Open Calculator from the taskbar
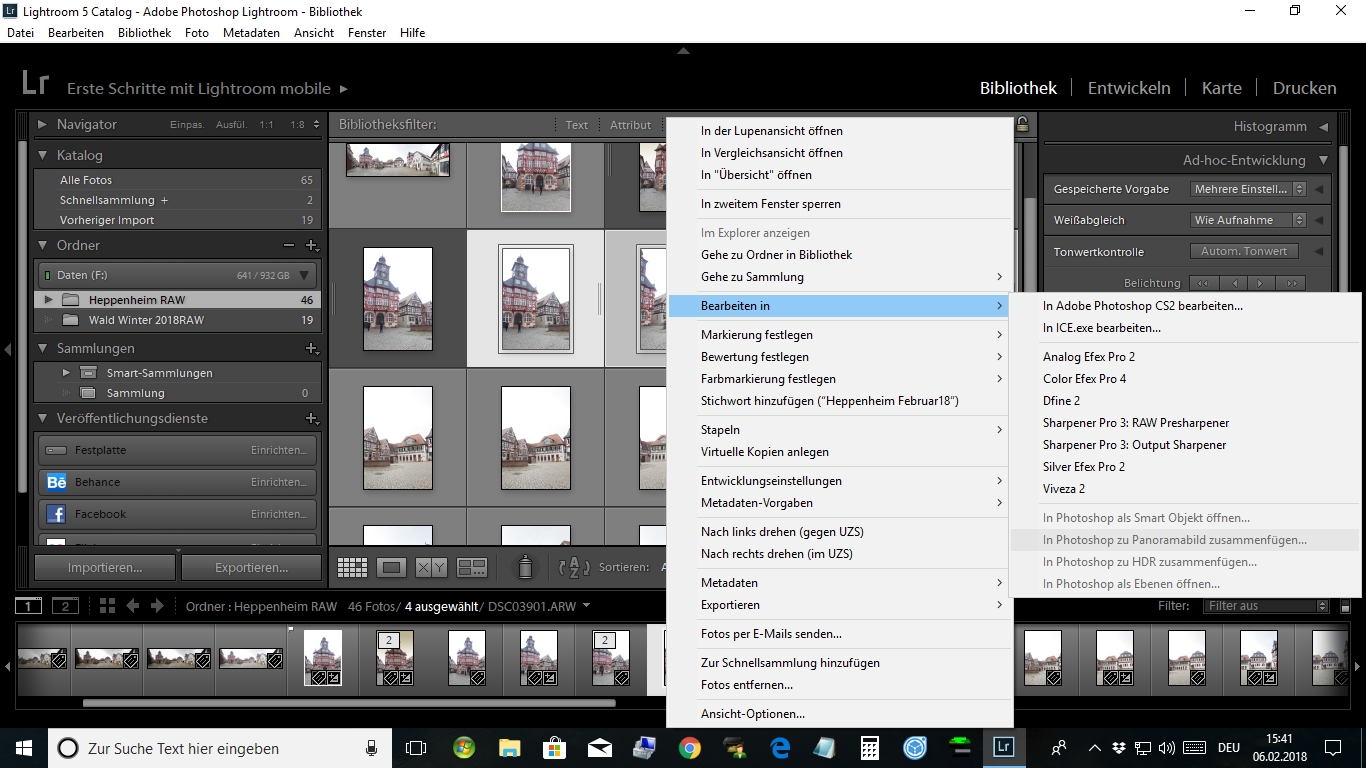Screen dimensions: 1366x768 (x=870, y=748)
